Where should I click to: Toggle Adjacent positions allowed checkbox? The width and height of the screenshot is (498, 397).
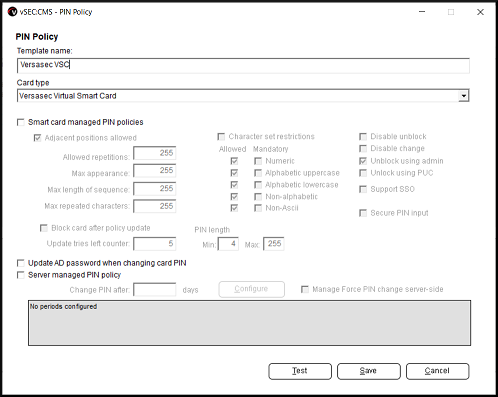click(37, 138)
